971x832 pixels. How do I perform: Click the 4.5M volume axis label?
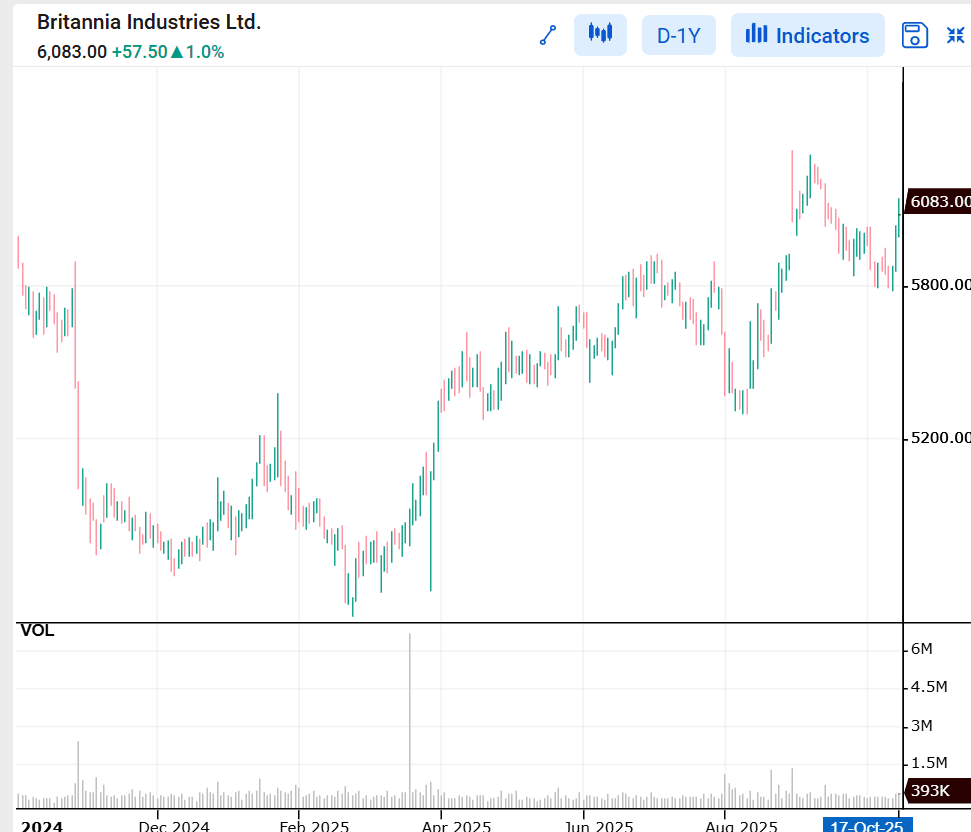click(929, 687)
